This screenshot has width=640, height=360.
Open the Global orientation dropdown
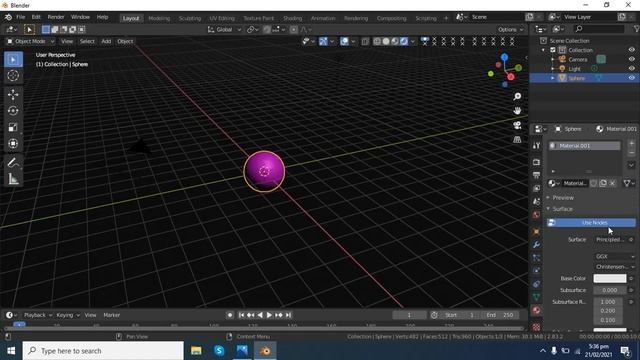point(224,29)
